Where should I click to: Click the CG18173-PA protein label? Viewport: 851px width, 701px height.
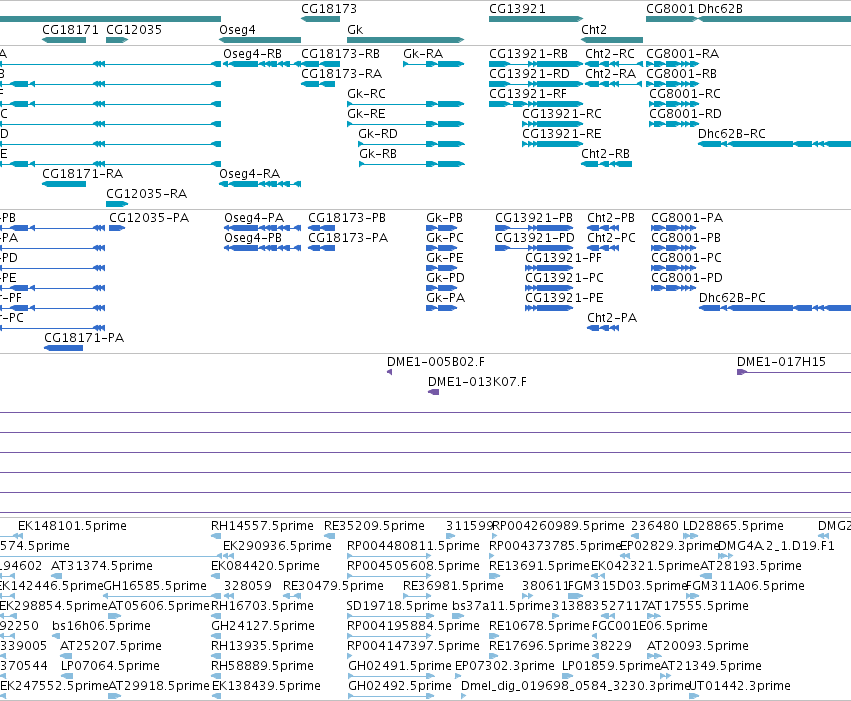[348, 238]
